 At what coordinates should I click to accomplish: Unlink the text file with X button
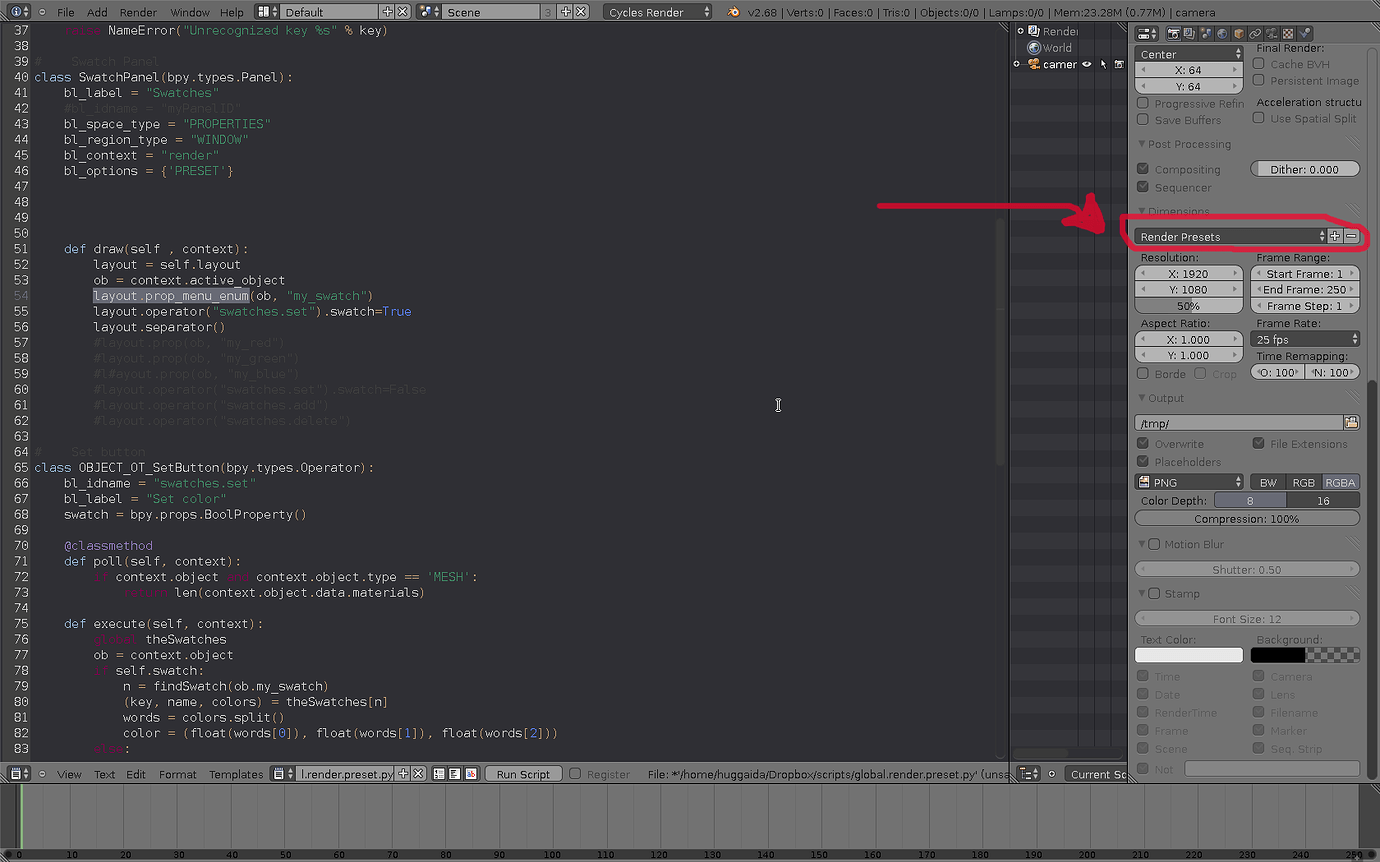point(418,774)
